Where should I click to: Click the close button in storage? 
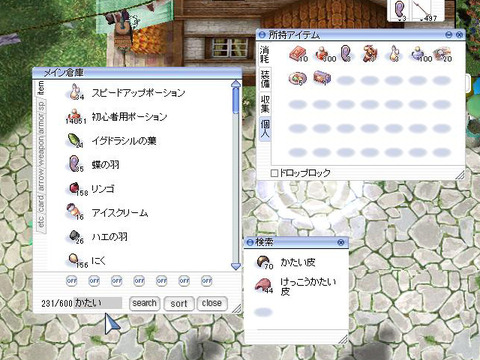click(212, 303)
